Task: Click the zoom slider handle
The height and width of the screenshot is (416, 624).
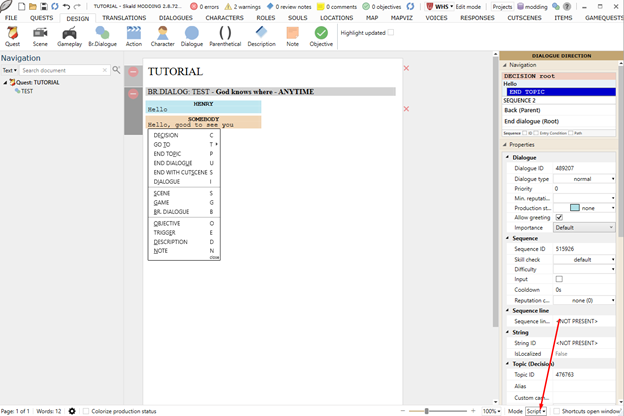Action: [426, 411]
